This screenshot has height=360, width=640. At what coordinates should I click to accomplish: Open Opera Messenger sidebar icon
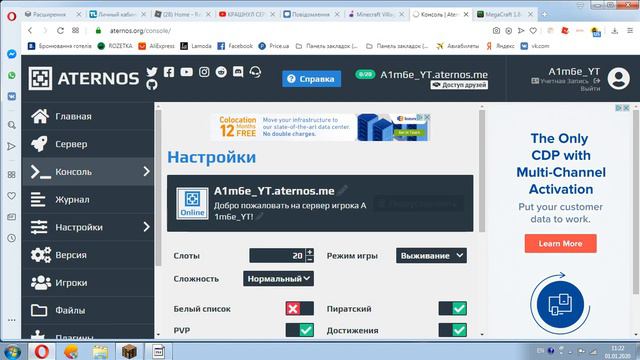point(11,54)
